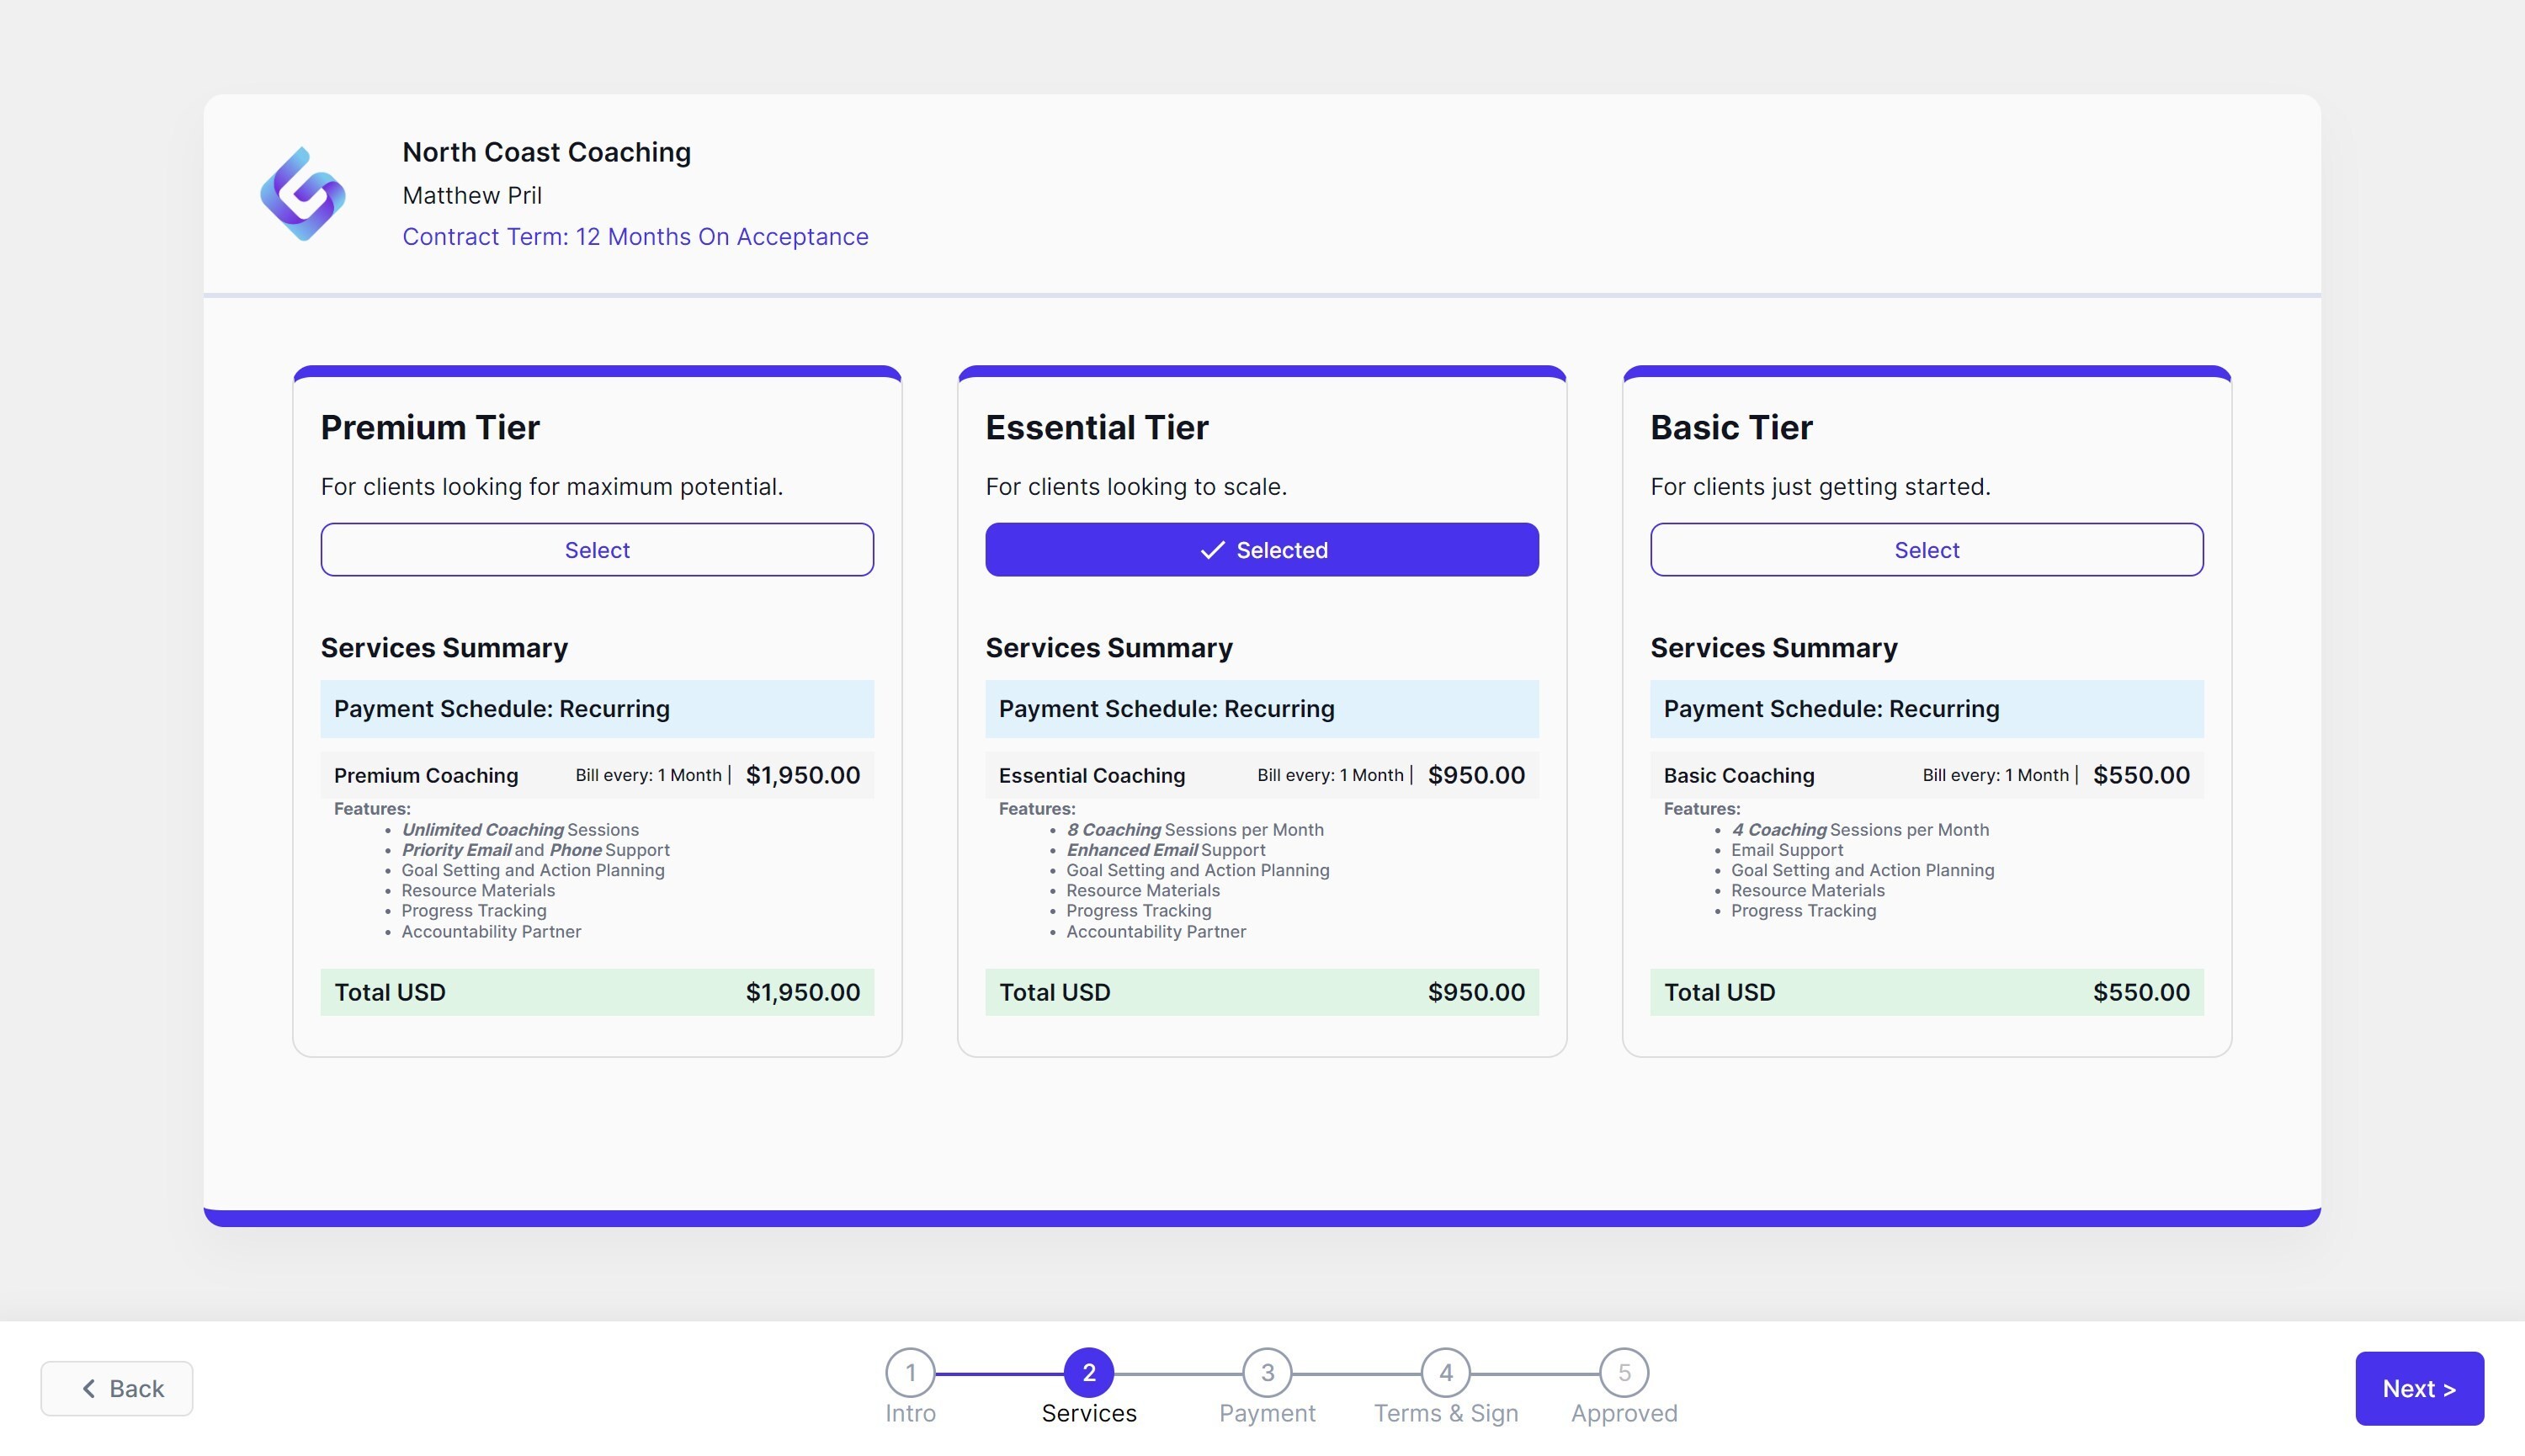This screenshot has width=2525, height=1456.
Task: Click the North Coast Coaching logo icon
Action: [x=302, y=194]
